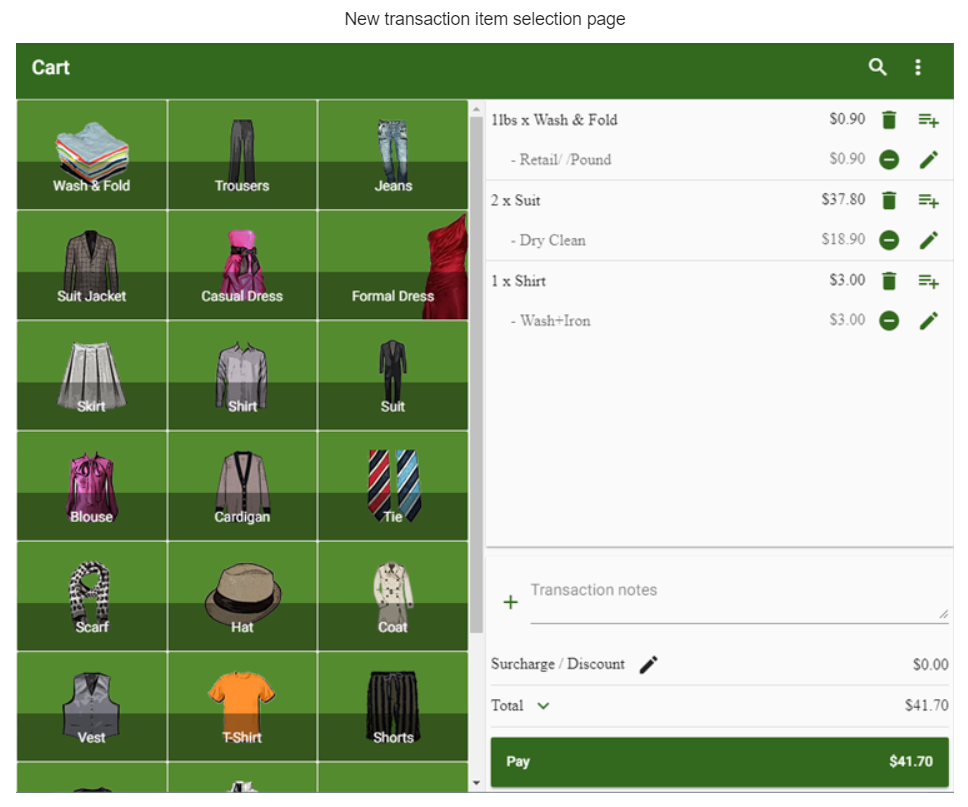Click the $37.80 Suit price
The image size is (968, 807).
[x=843, y=199]
